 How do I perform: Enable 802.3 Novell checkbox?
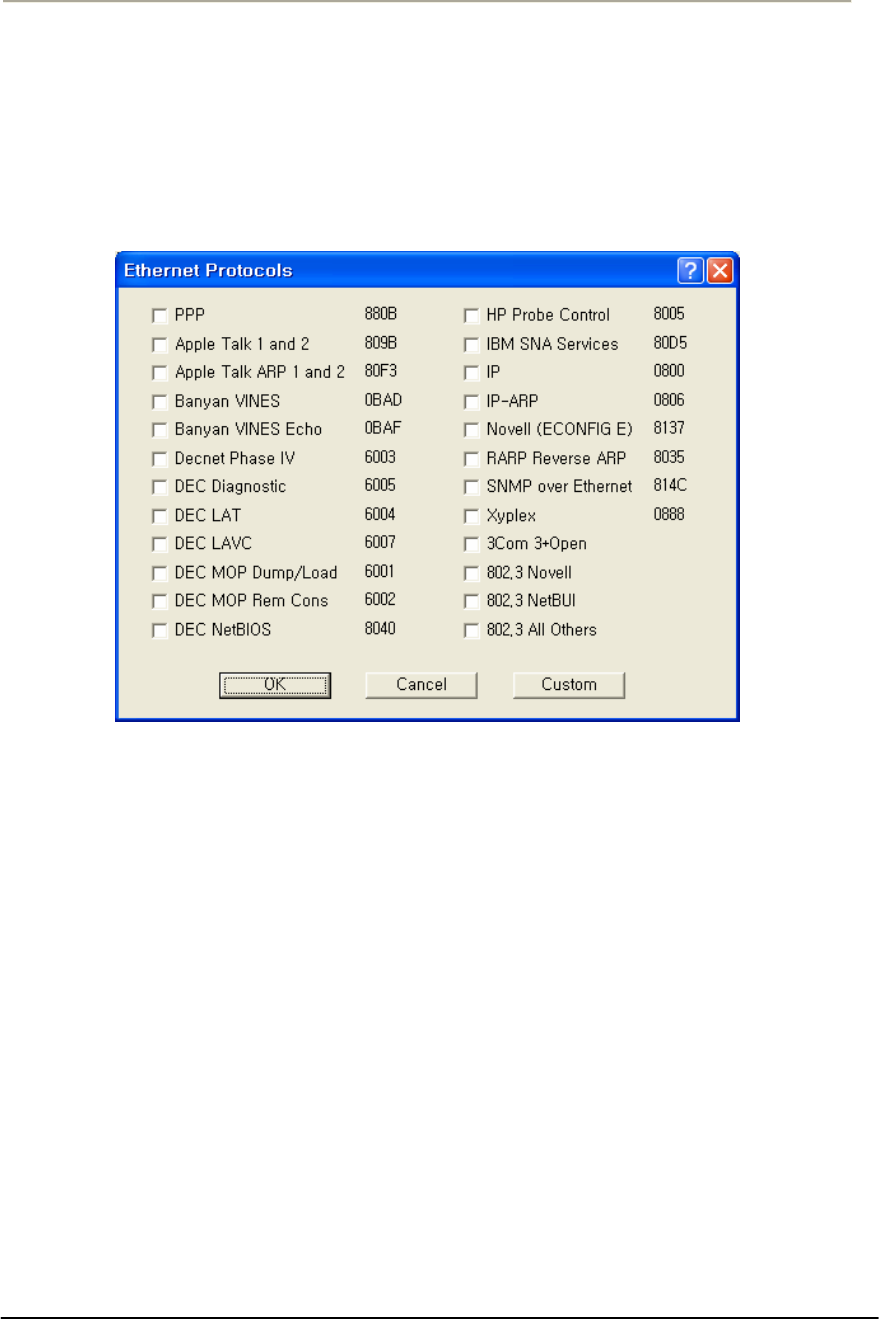pos(470,574)
